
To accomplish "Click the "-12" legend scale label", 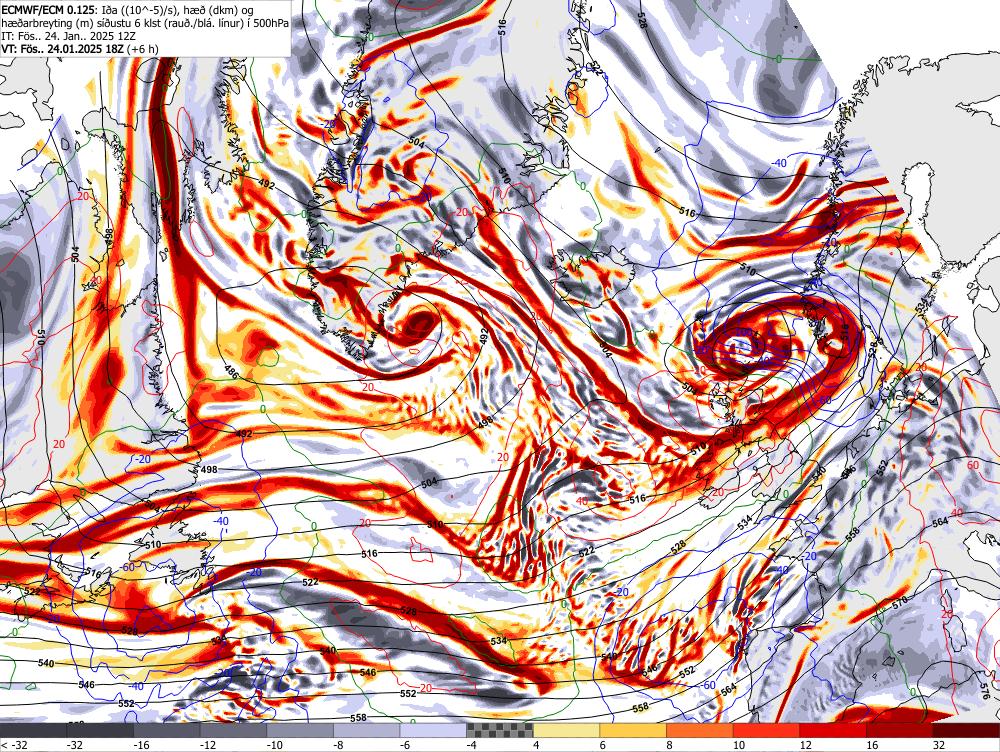I will tap(209, 745).
